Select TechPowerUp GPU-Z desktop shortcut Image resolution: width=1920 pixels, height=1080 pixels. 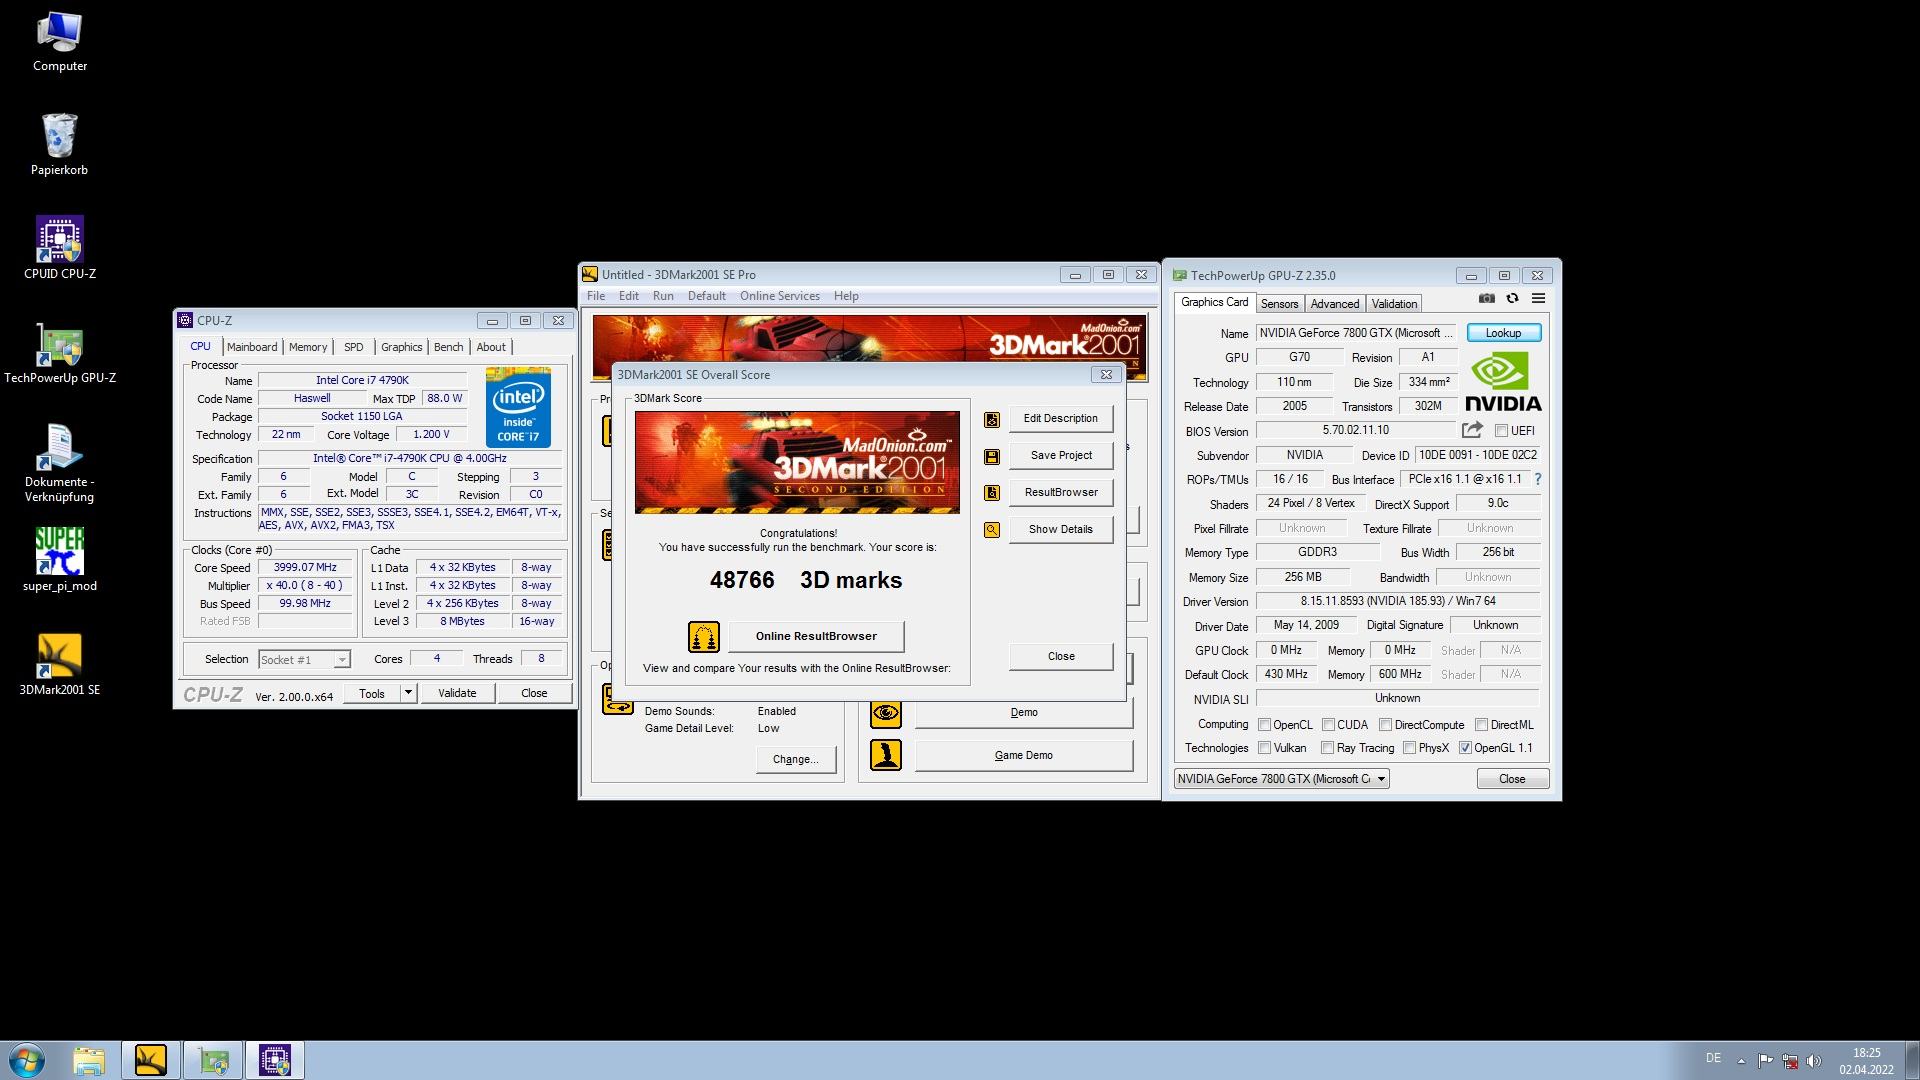(x=60, y=352)
